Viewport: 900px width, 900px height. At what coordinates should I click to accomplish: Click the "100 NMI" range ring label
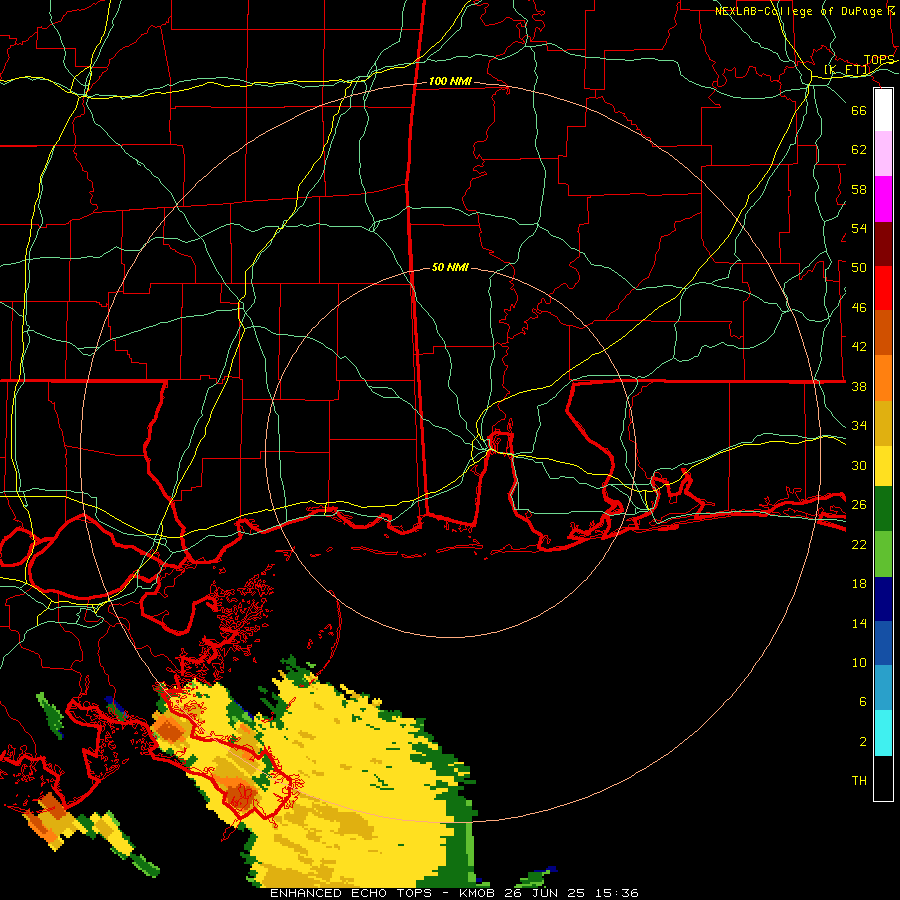click(x=450, y=81)
